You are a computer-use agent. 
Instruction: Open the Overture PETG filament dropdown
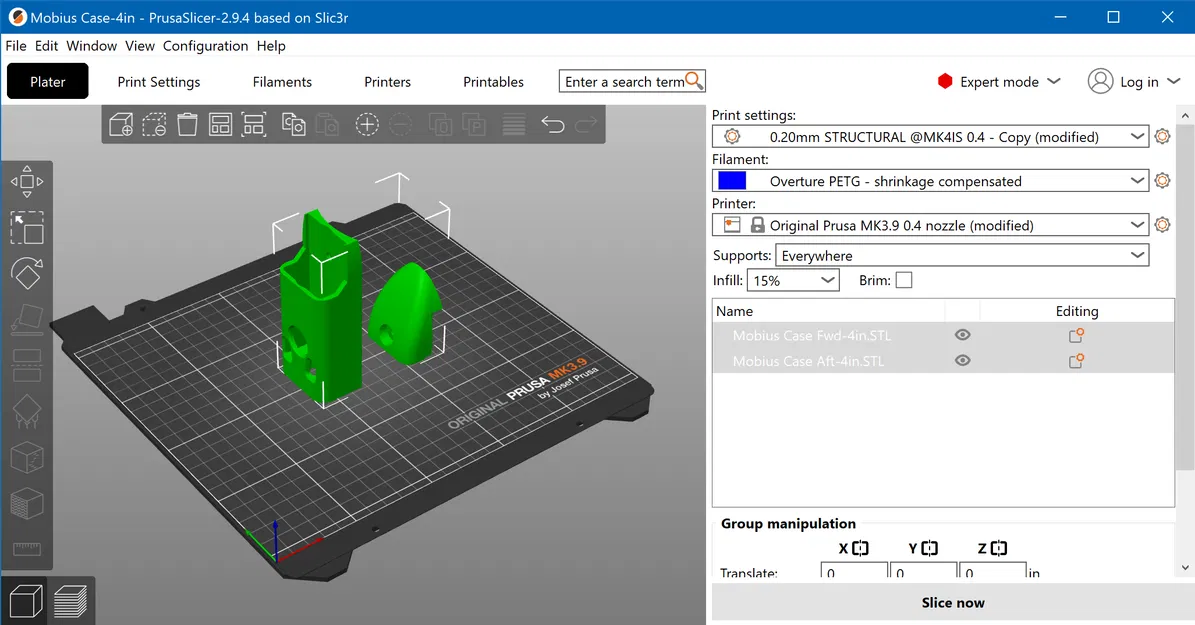coord(931,181)
